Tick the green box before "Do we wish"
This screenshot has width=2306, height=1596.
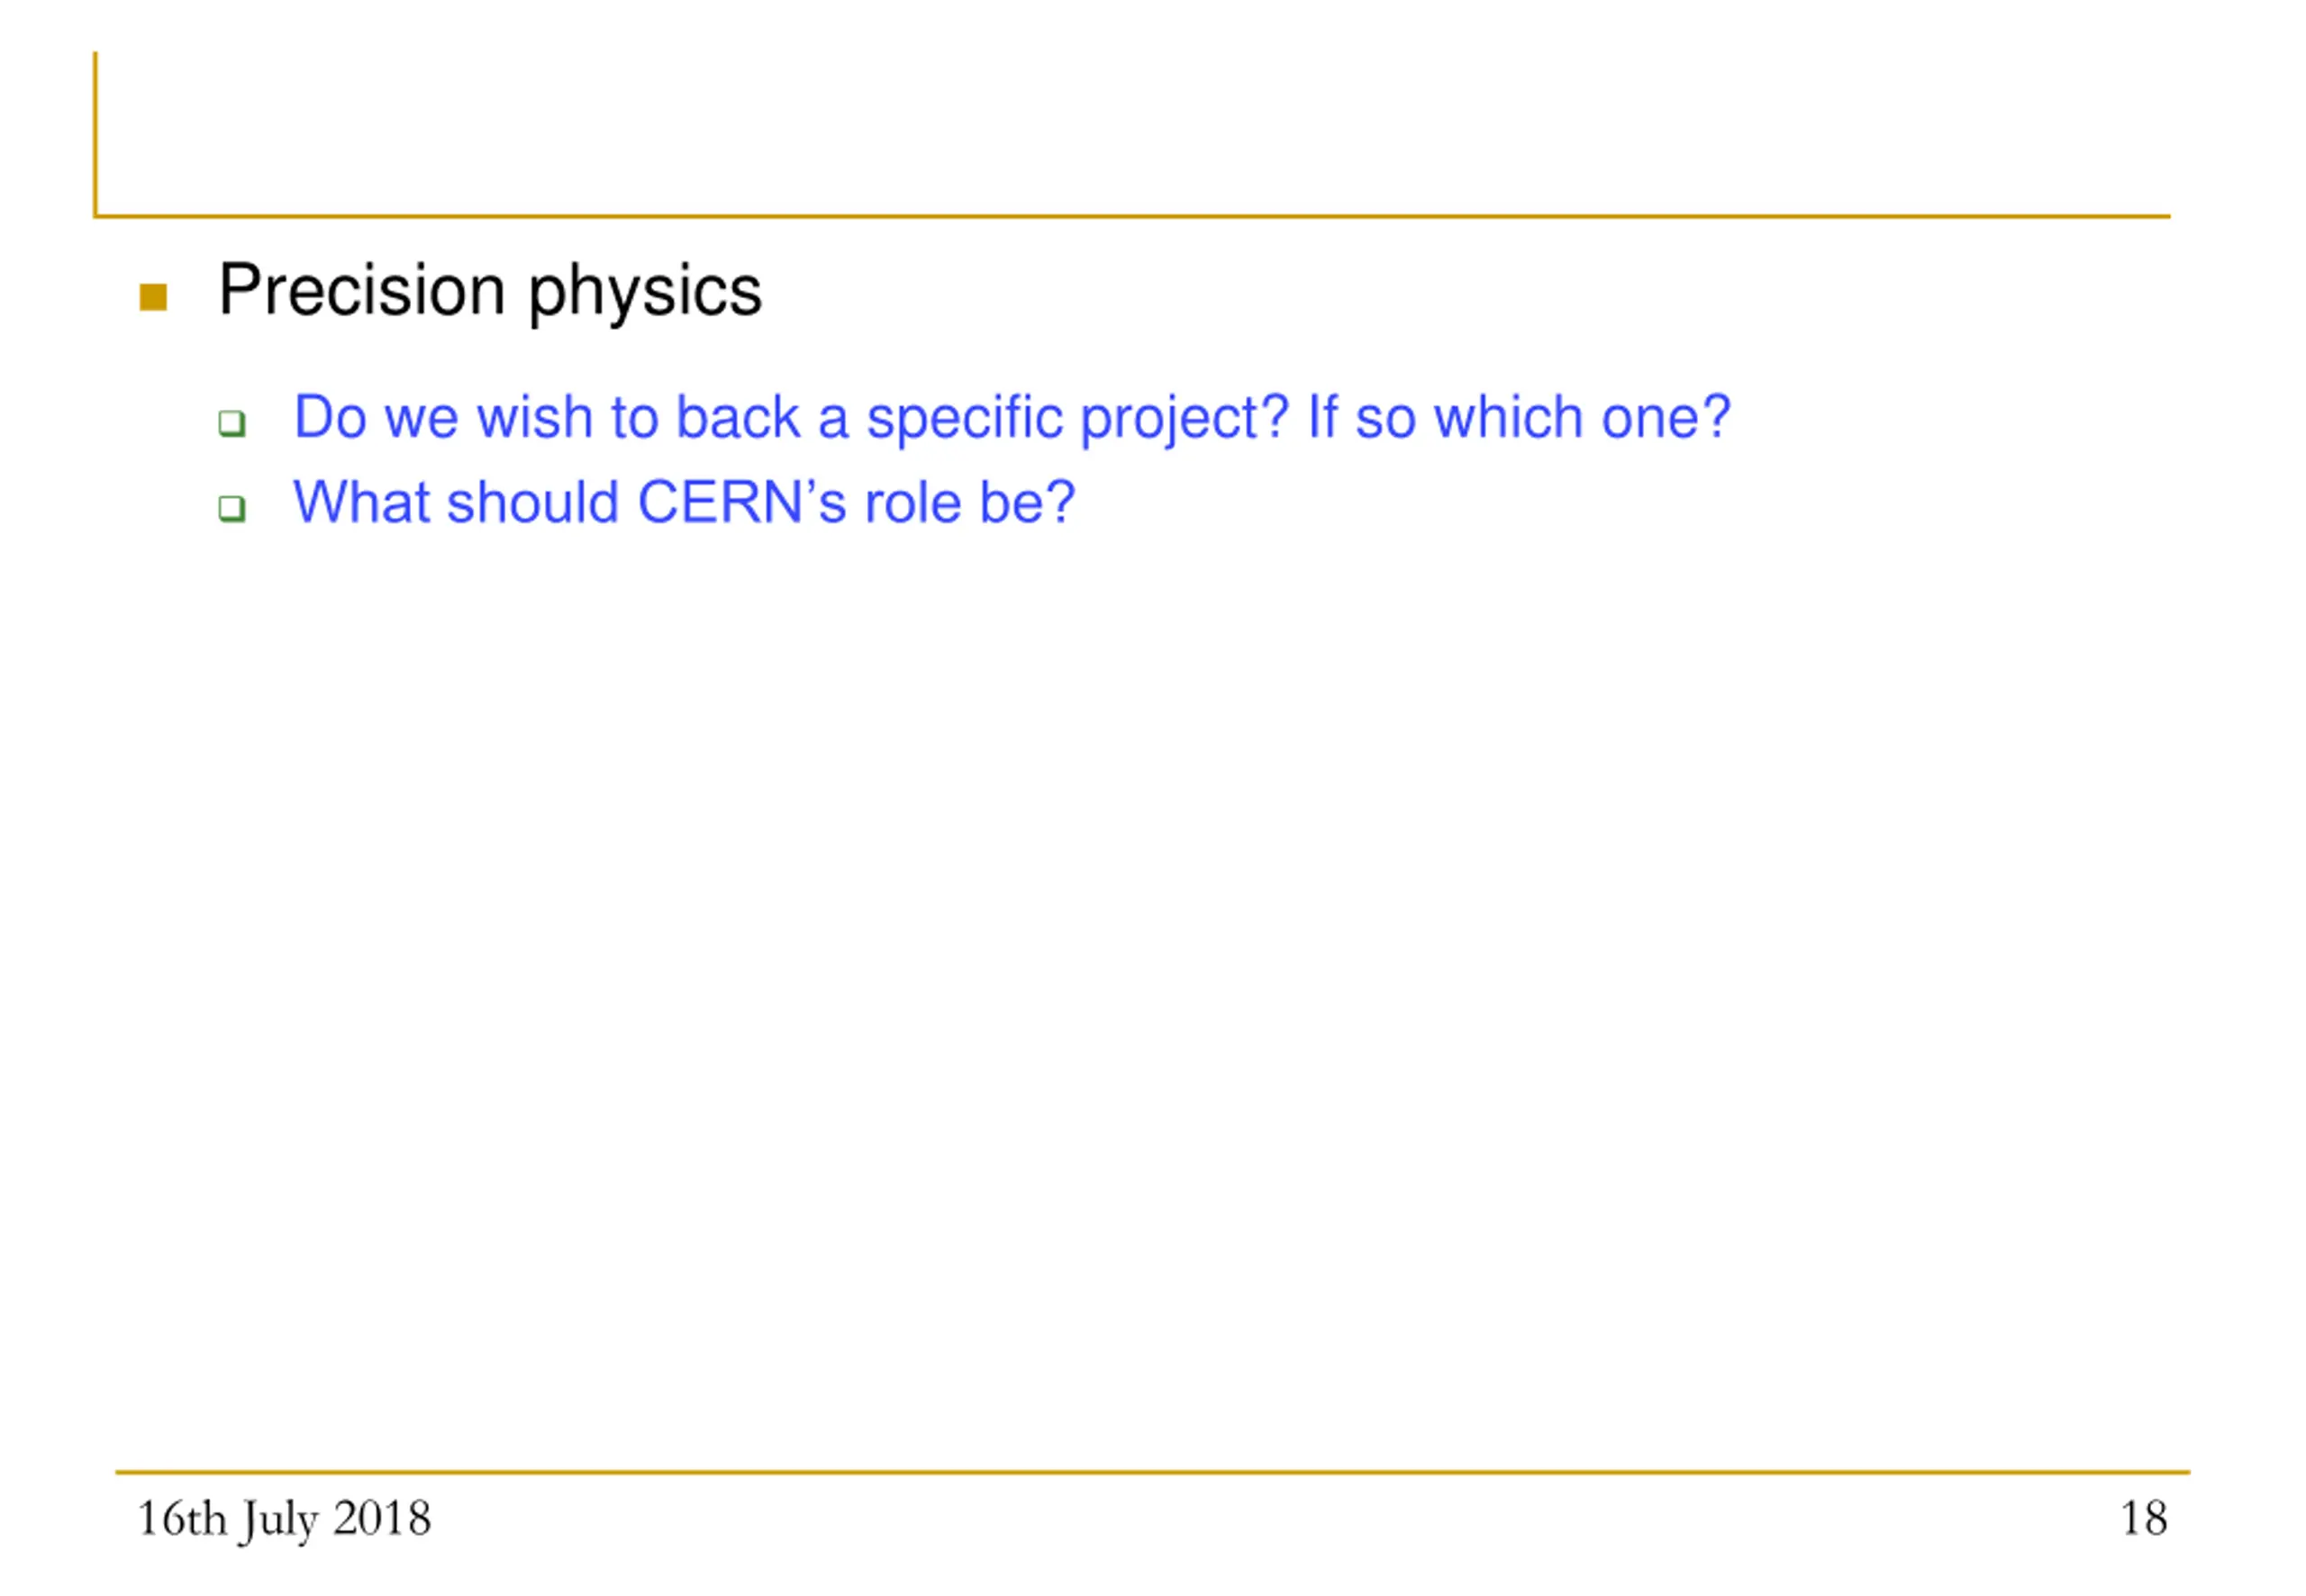click(232, 423)
